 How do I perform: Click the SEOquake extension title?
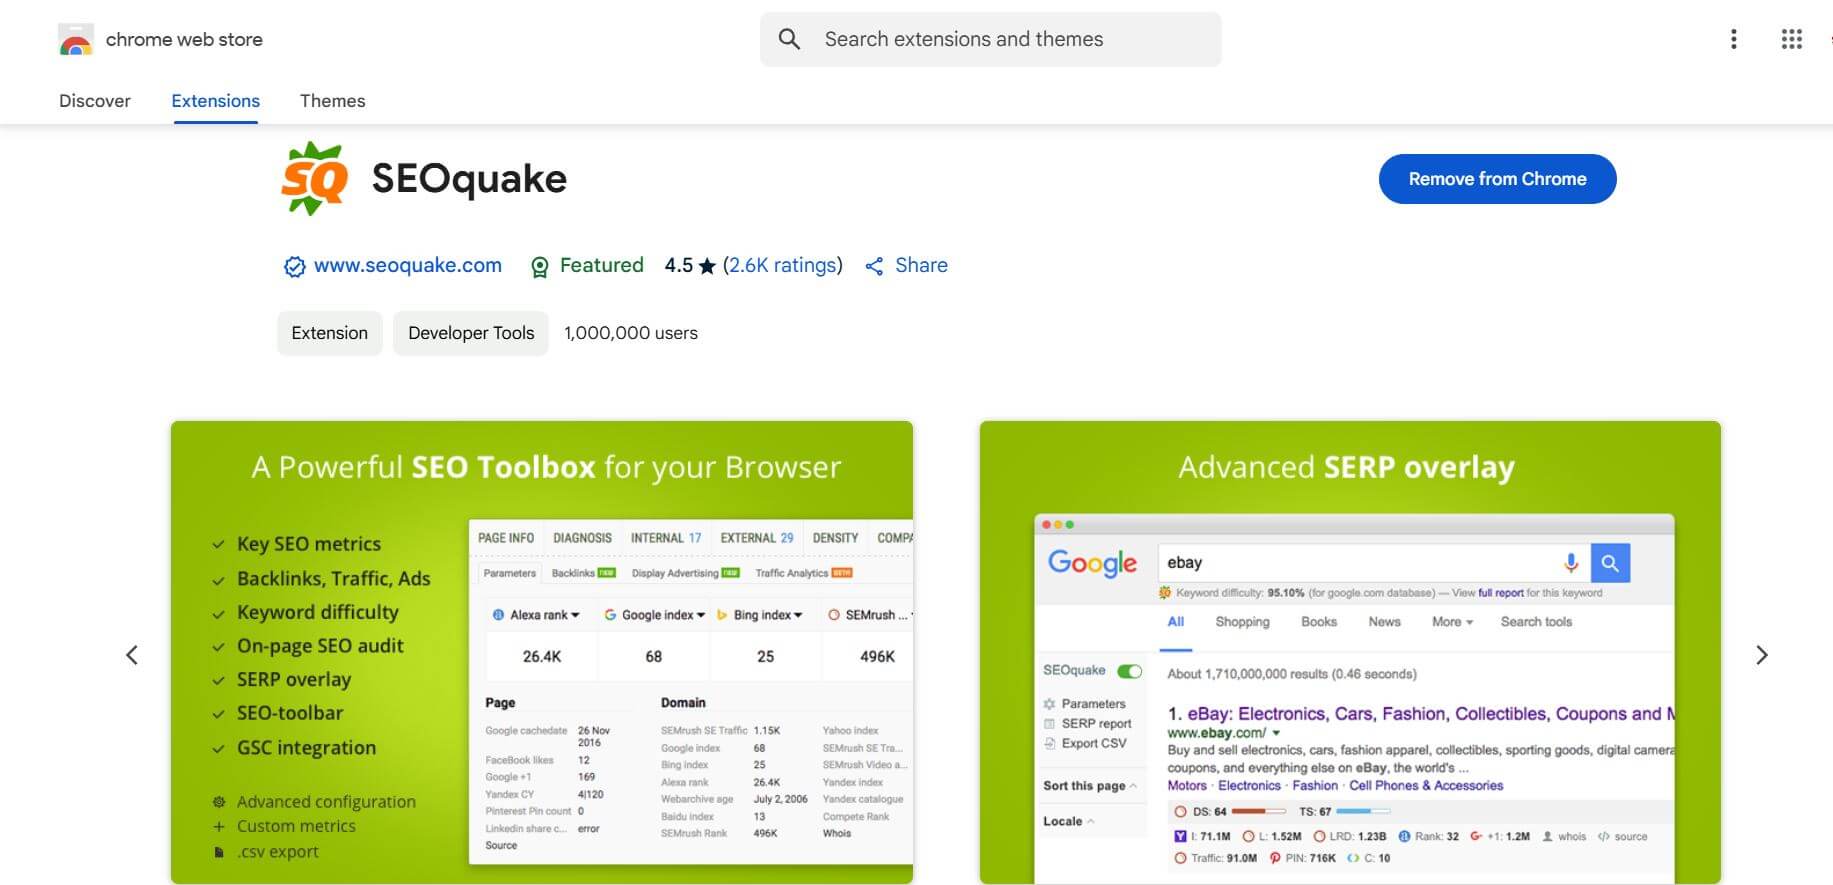pyautogui.click(x=469, y=179)
